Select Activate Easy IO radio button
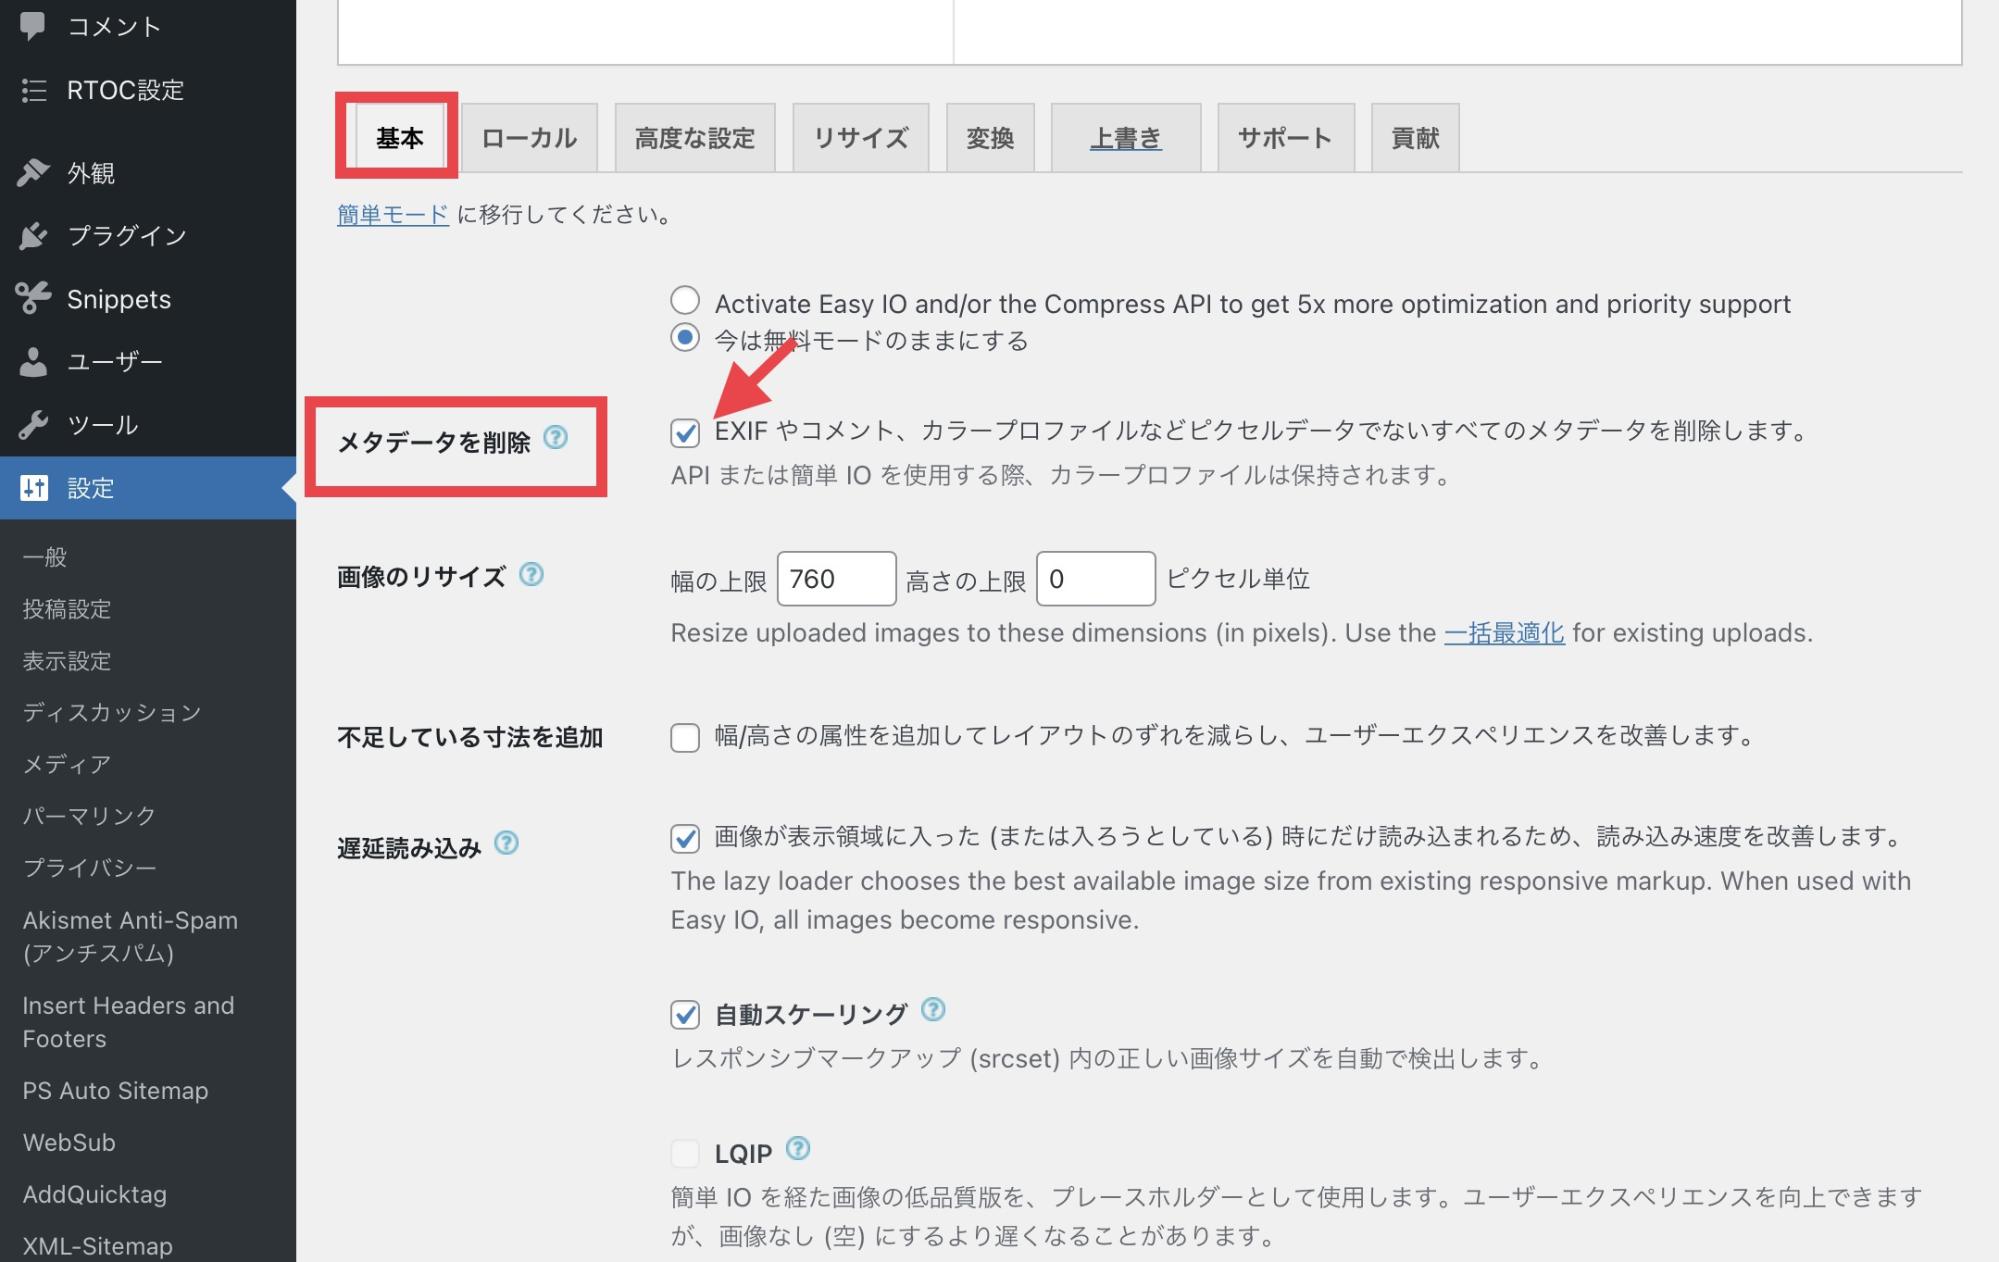The image size is (1999, 1262). click(x=685, y=299)
